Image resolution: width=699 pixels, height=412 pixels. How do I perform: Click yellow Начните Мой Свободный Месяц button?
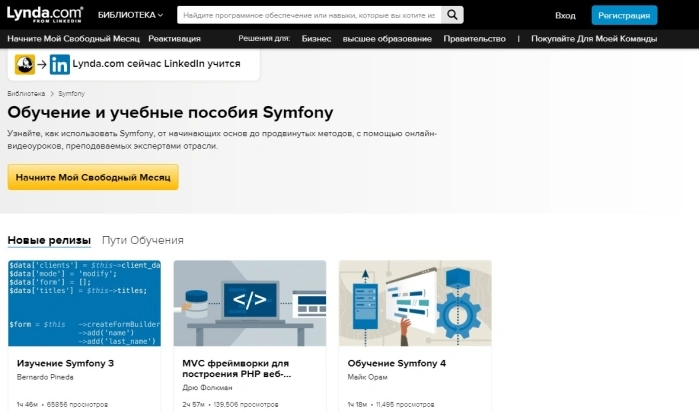click(x=93, y=177)
